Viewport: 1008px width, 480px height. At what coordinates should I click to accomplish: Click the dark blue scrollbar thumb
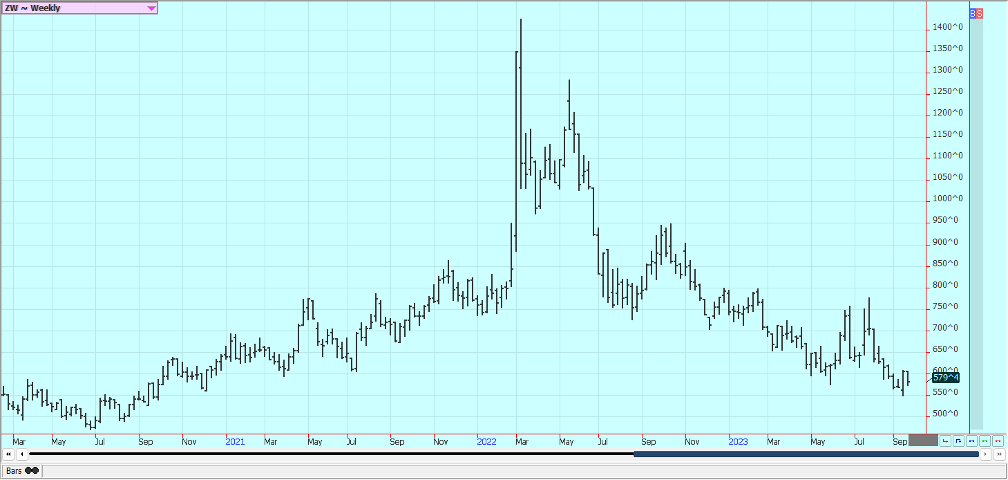pyautogui.click(x=806, y=454)
